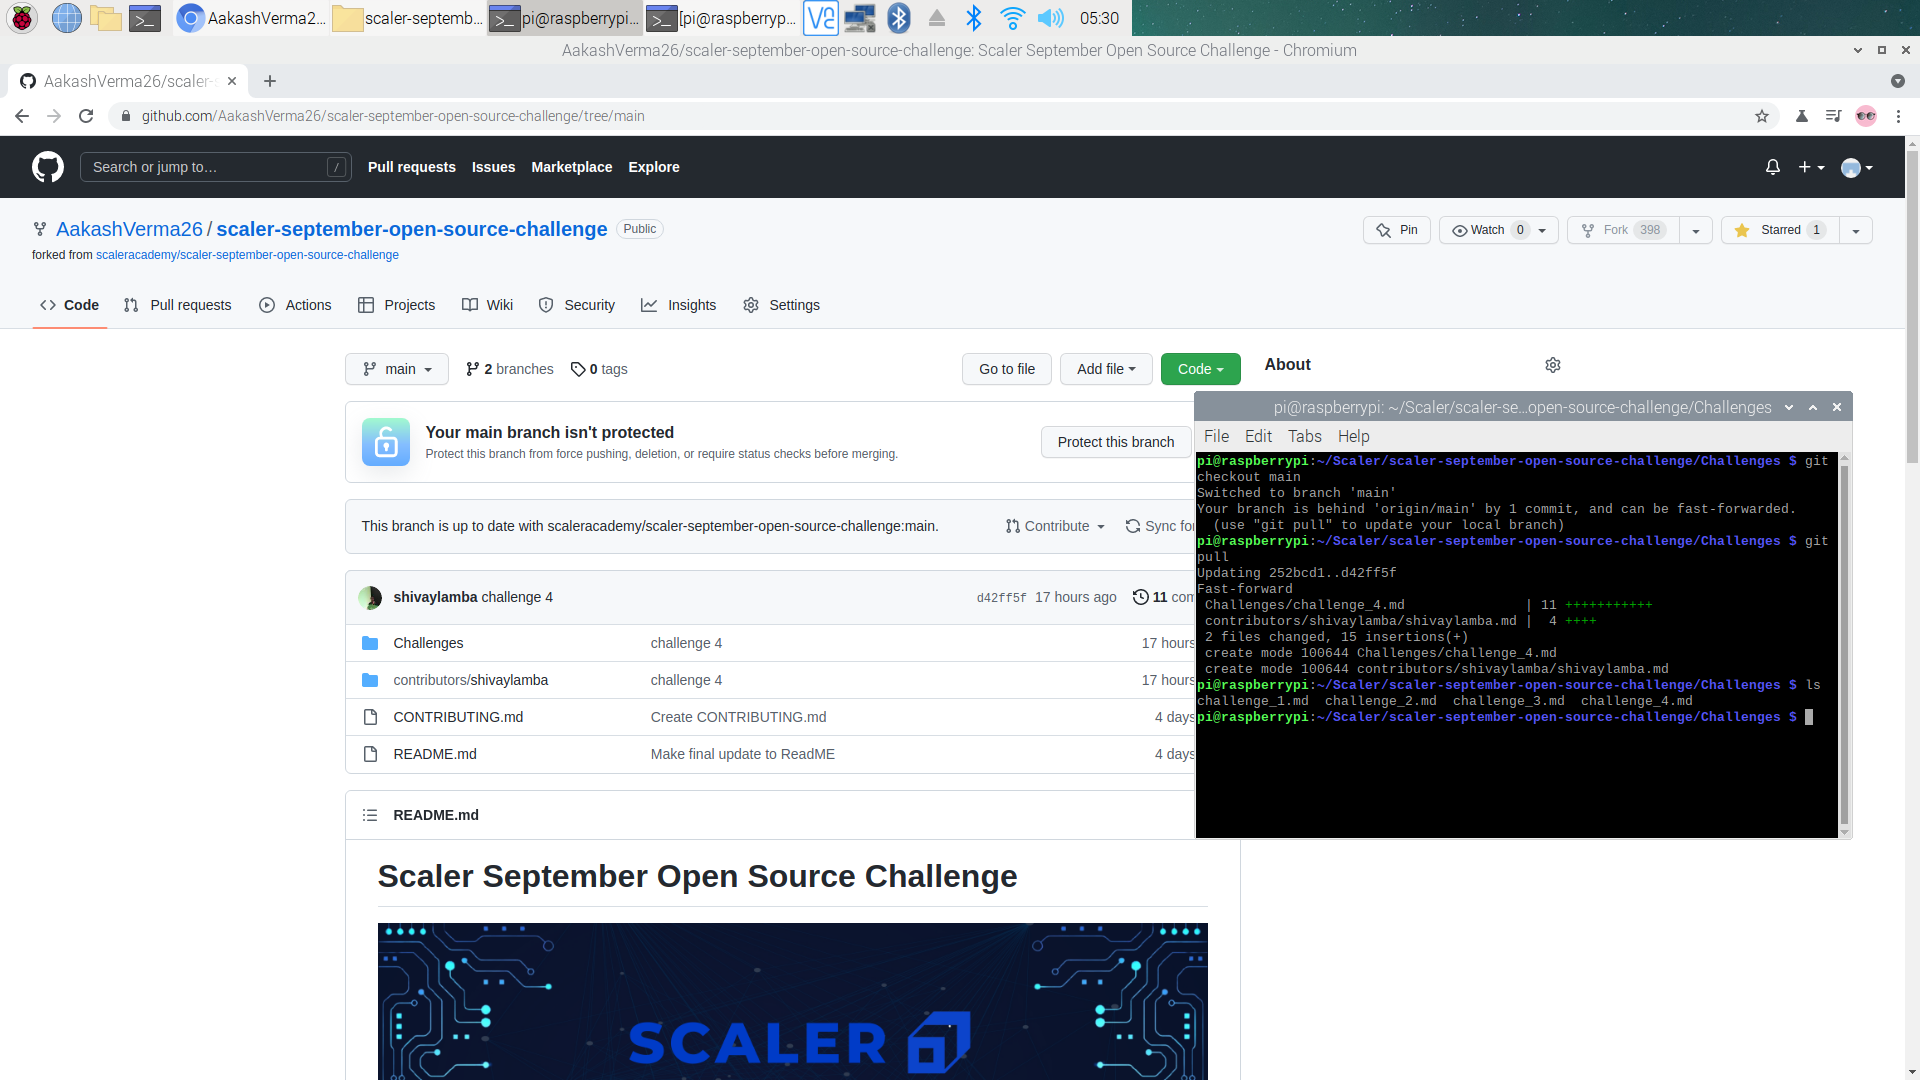Open the Challenges folder
This screenshot has width=1920, height=1080.
(428, 643)
